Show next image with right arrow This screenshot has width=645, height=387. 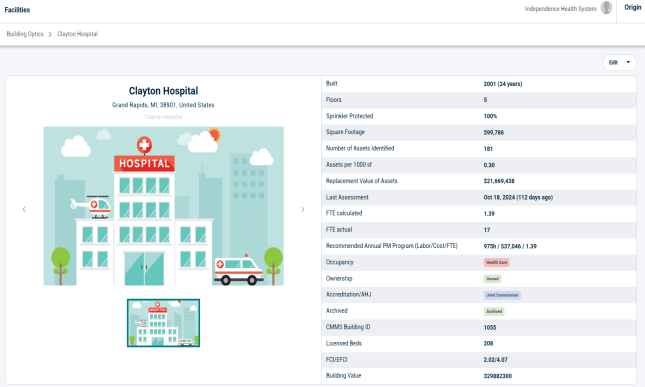[x=303, y=209]
